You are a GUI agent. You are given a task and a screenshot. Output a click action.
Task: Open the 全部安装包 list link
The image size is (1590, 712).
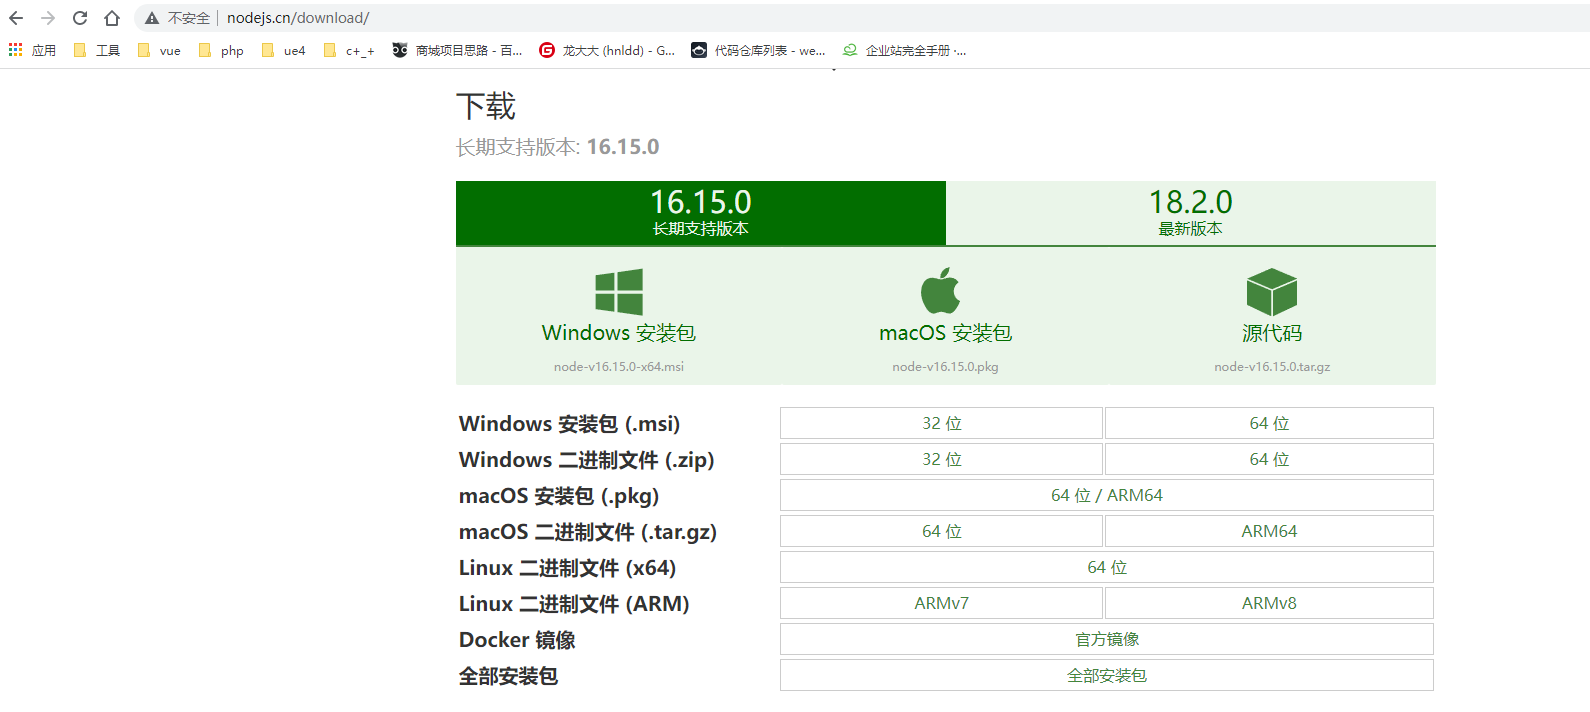[1107, 675]
